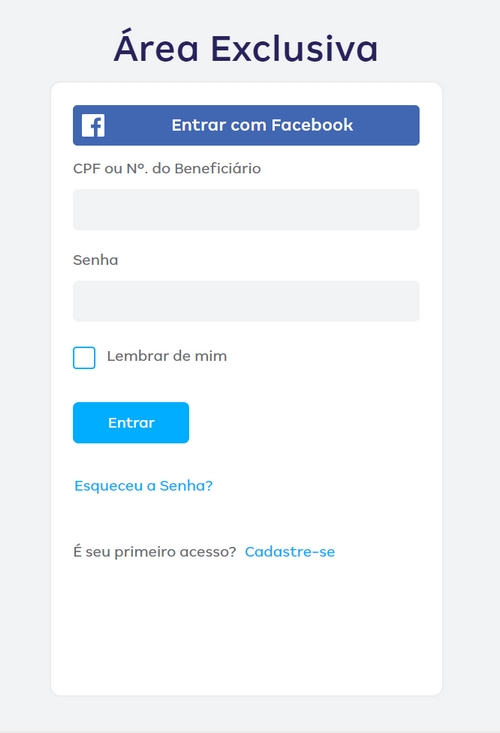Focus the CPF ou Nº do Beneficiário field
500x733 pixels.
pos(246,209)
